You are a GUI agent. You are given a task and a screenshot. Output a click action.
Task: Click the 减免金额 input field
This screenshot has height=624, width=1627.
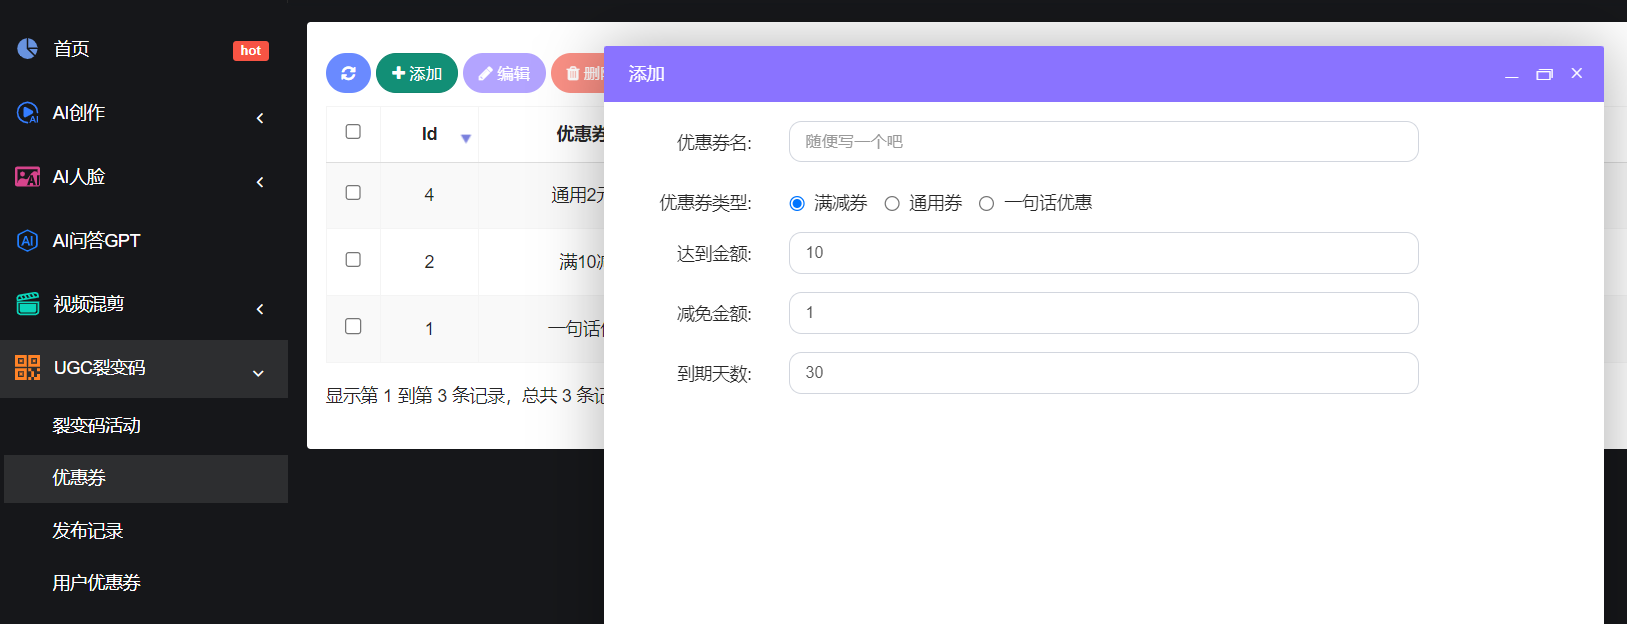[1104, 313]
